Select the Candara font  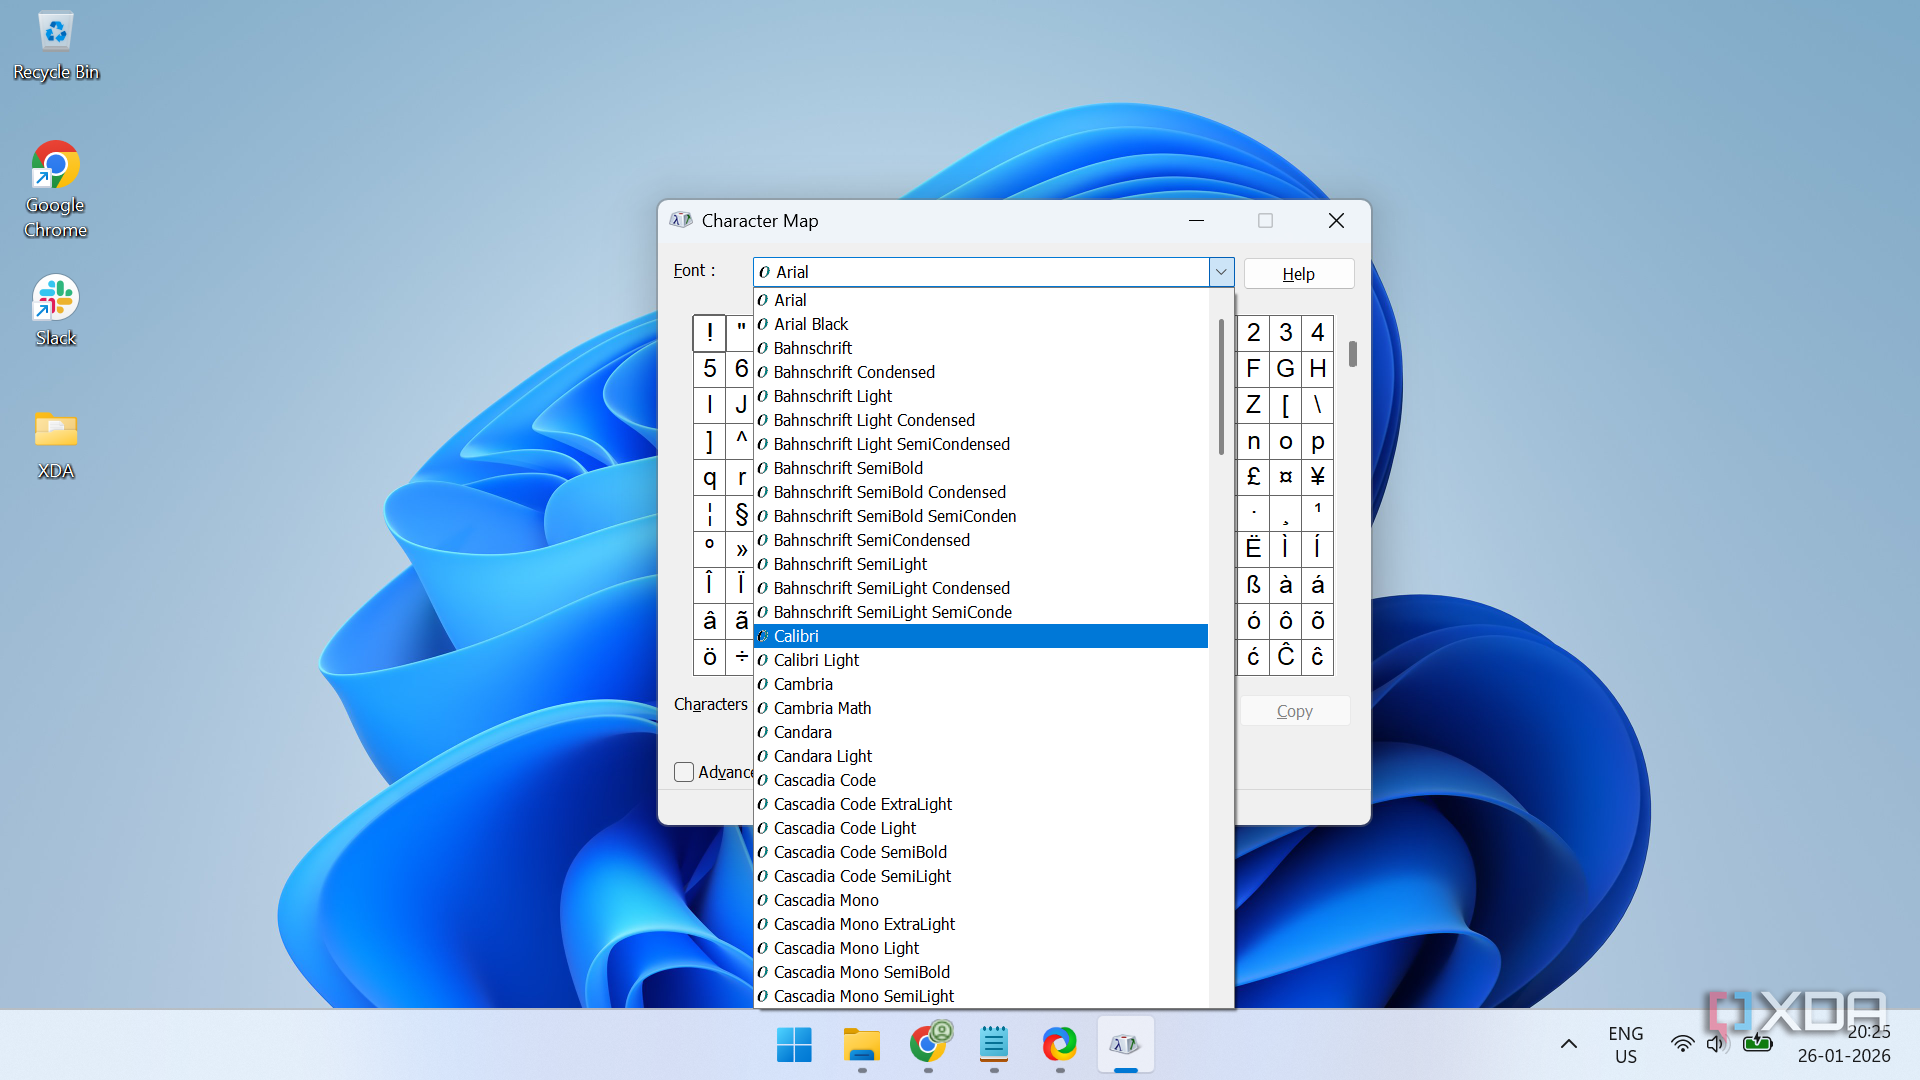tap(981, 732)
